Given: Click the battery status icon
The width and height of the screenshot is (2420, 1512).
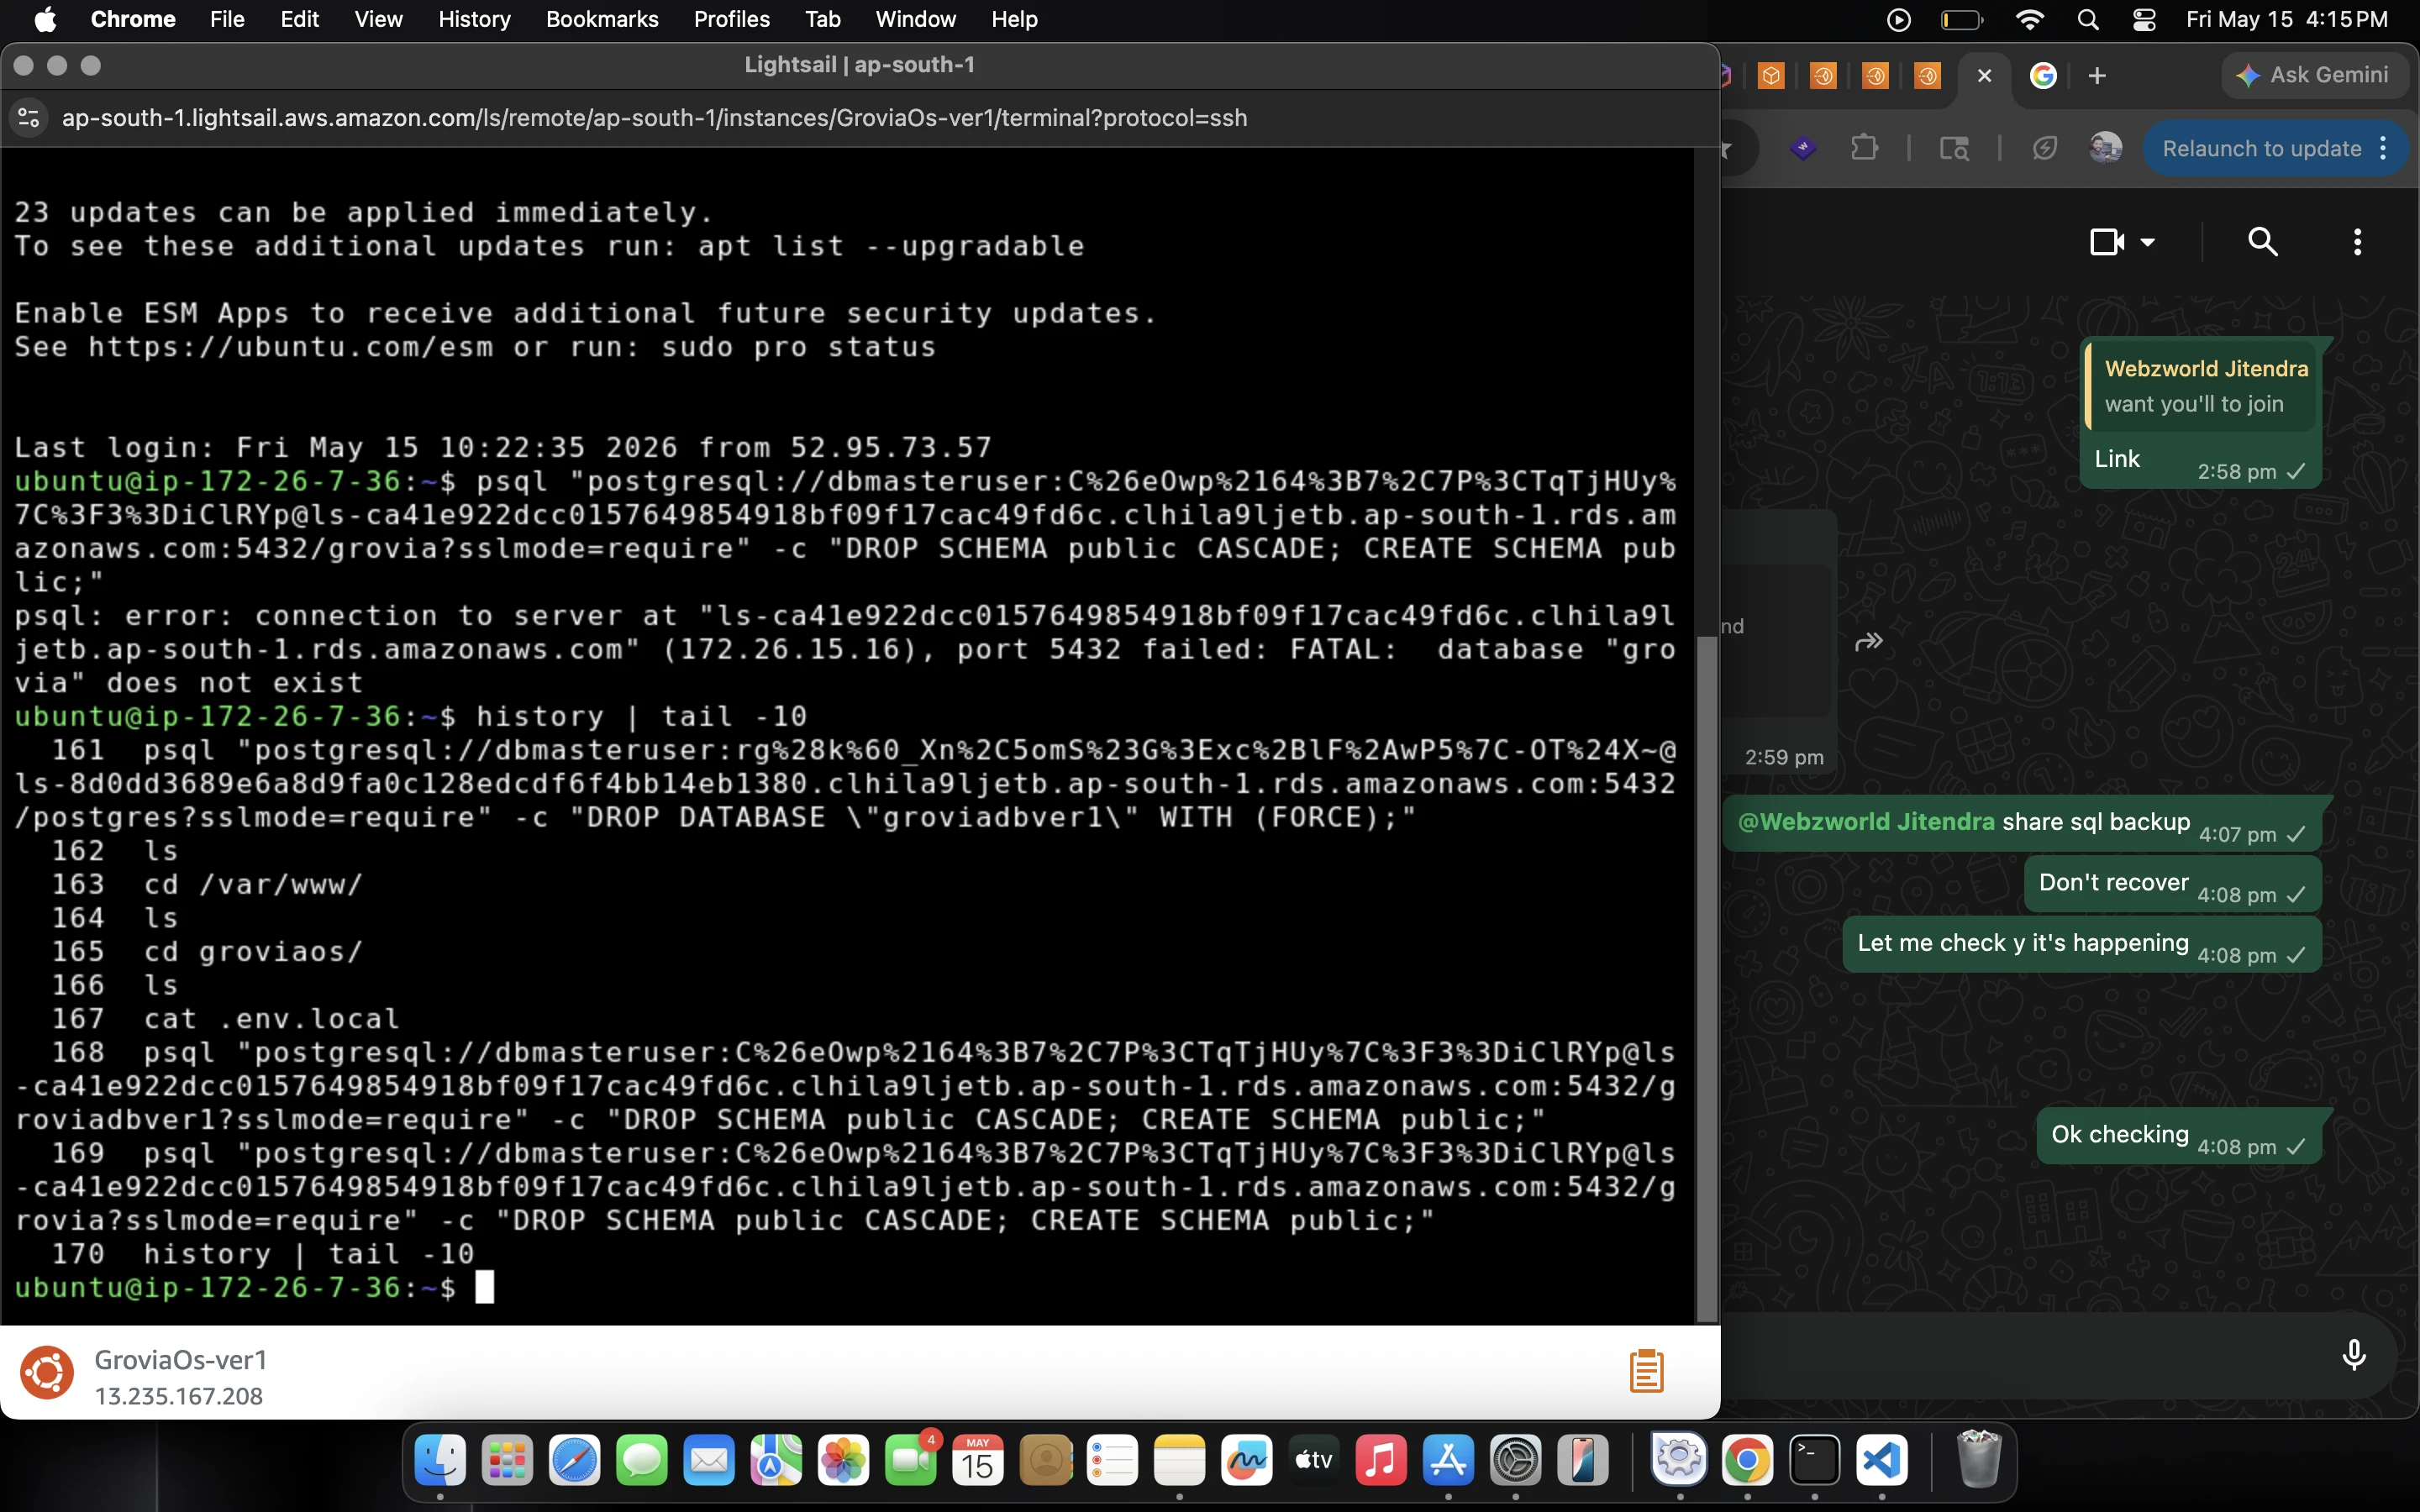Looking at the screenshot, I should coord(1961,19).
